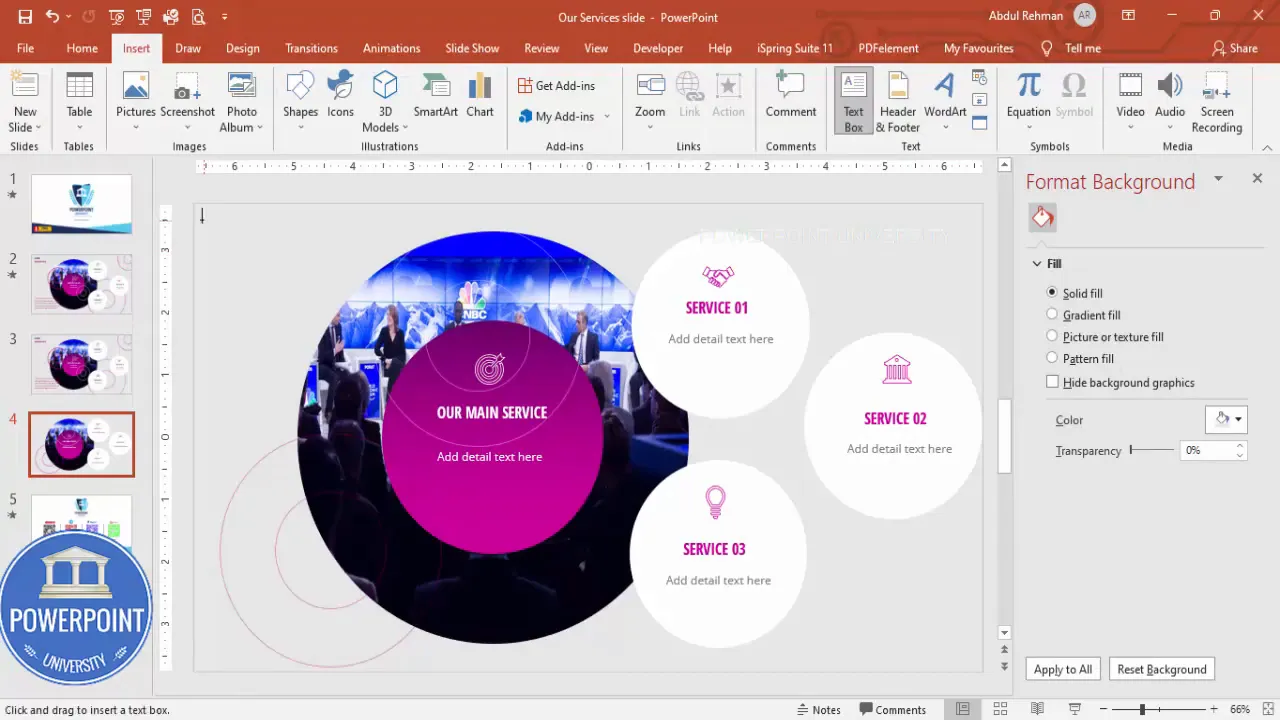Fit slide to current window

pos(1267,710)
